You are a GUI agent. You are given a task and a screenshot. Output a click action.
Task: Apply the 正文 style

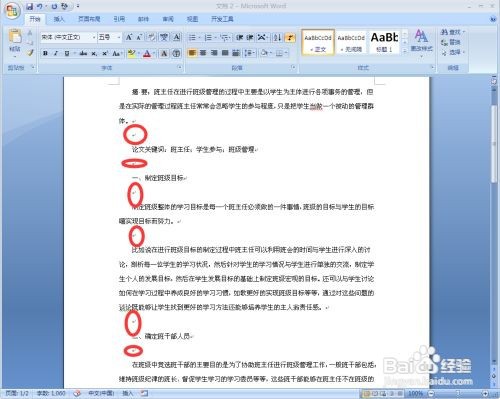318,42
